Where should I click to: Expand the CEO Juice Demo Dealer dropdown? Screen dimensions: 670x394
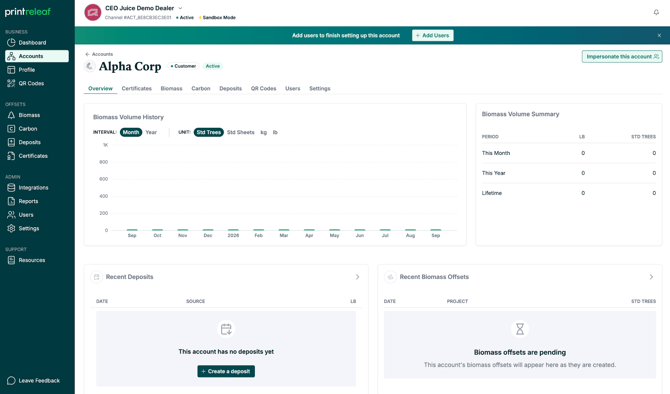click(x=180, y=8)
